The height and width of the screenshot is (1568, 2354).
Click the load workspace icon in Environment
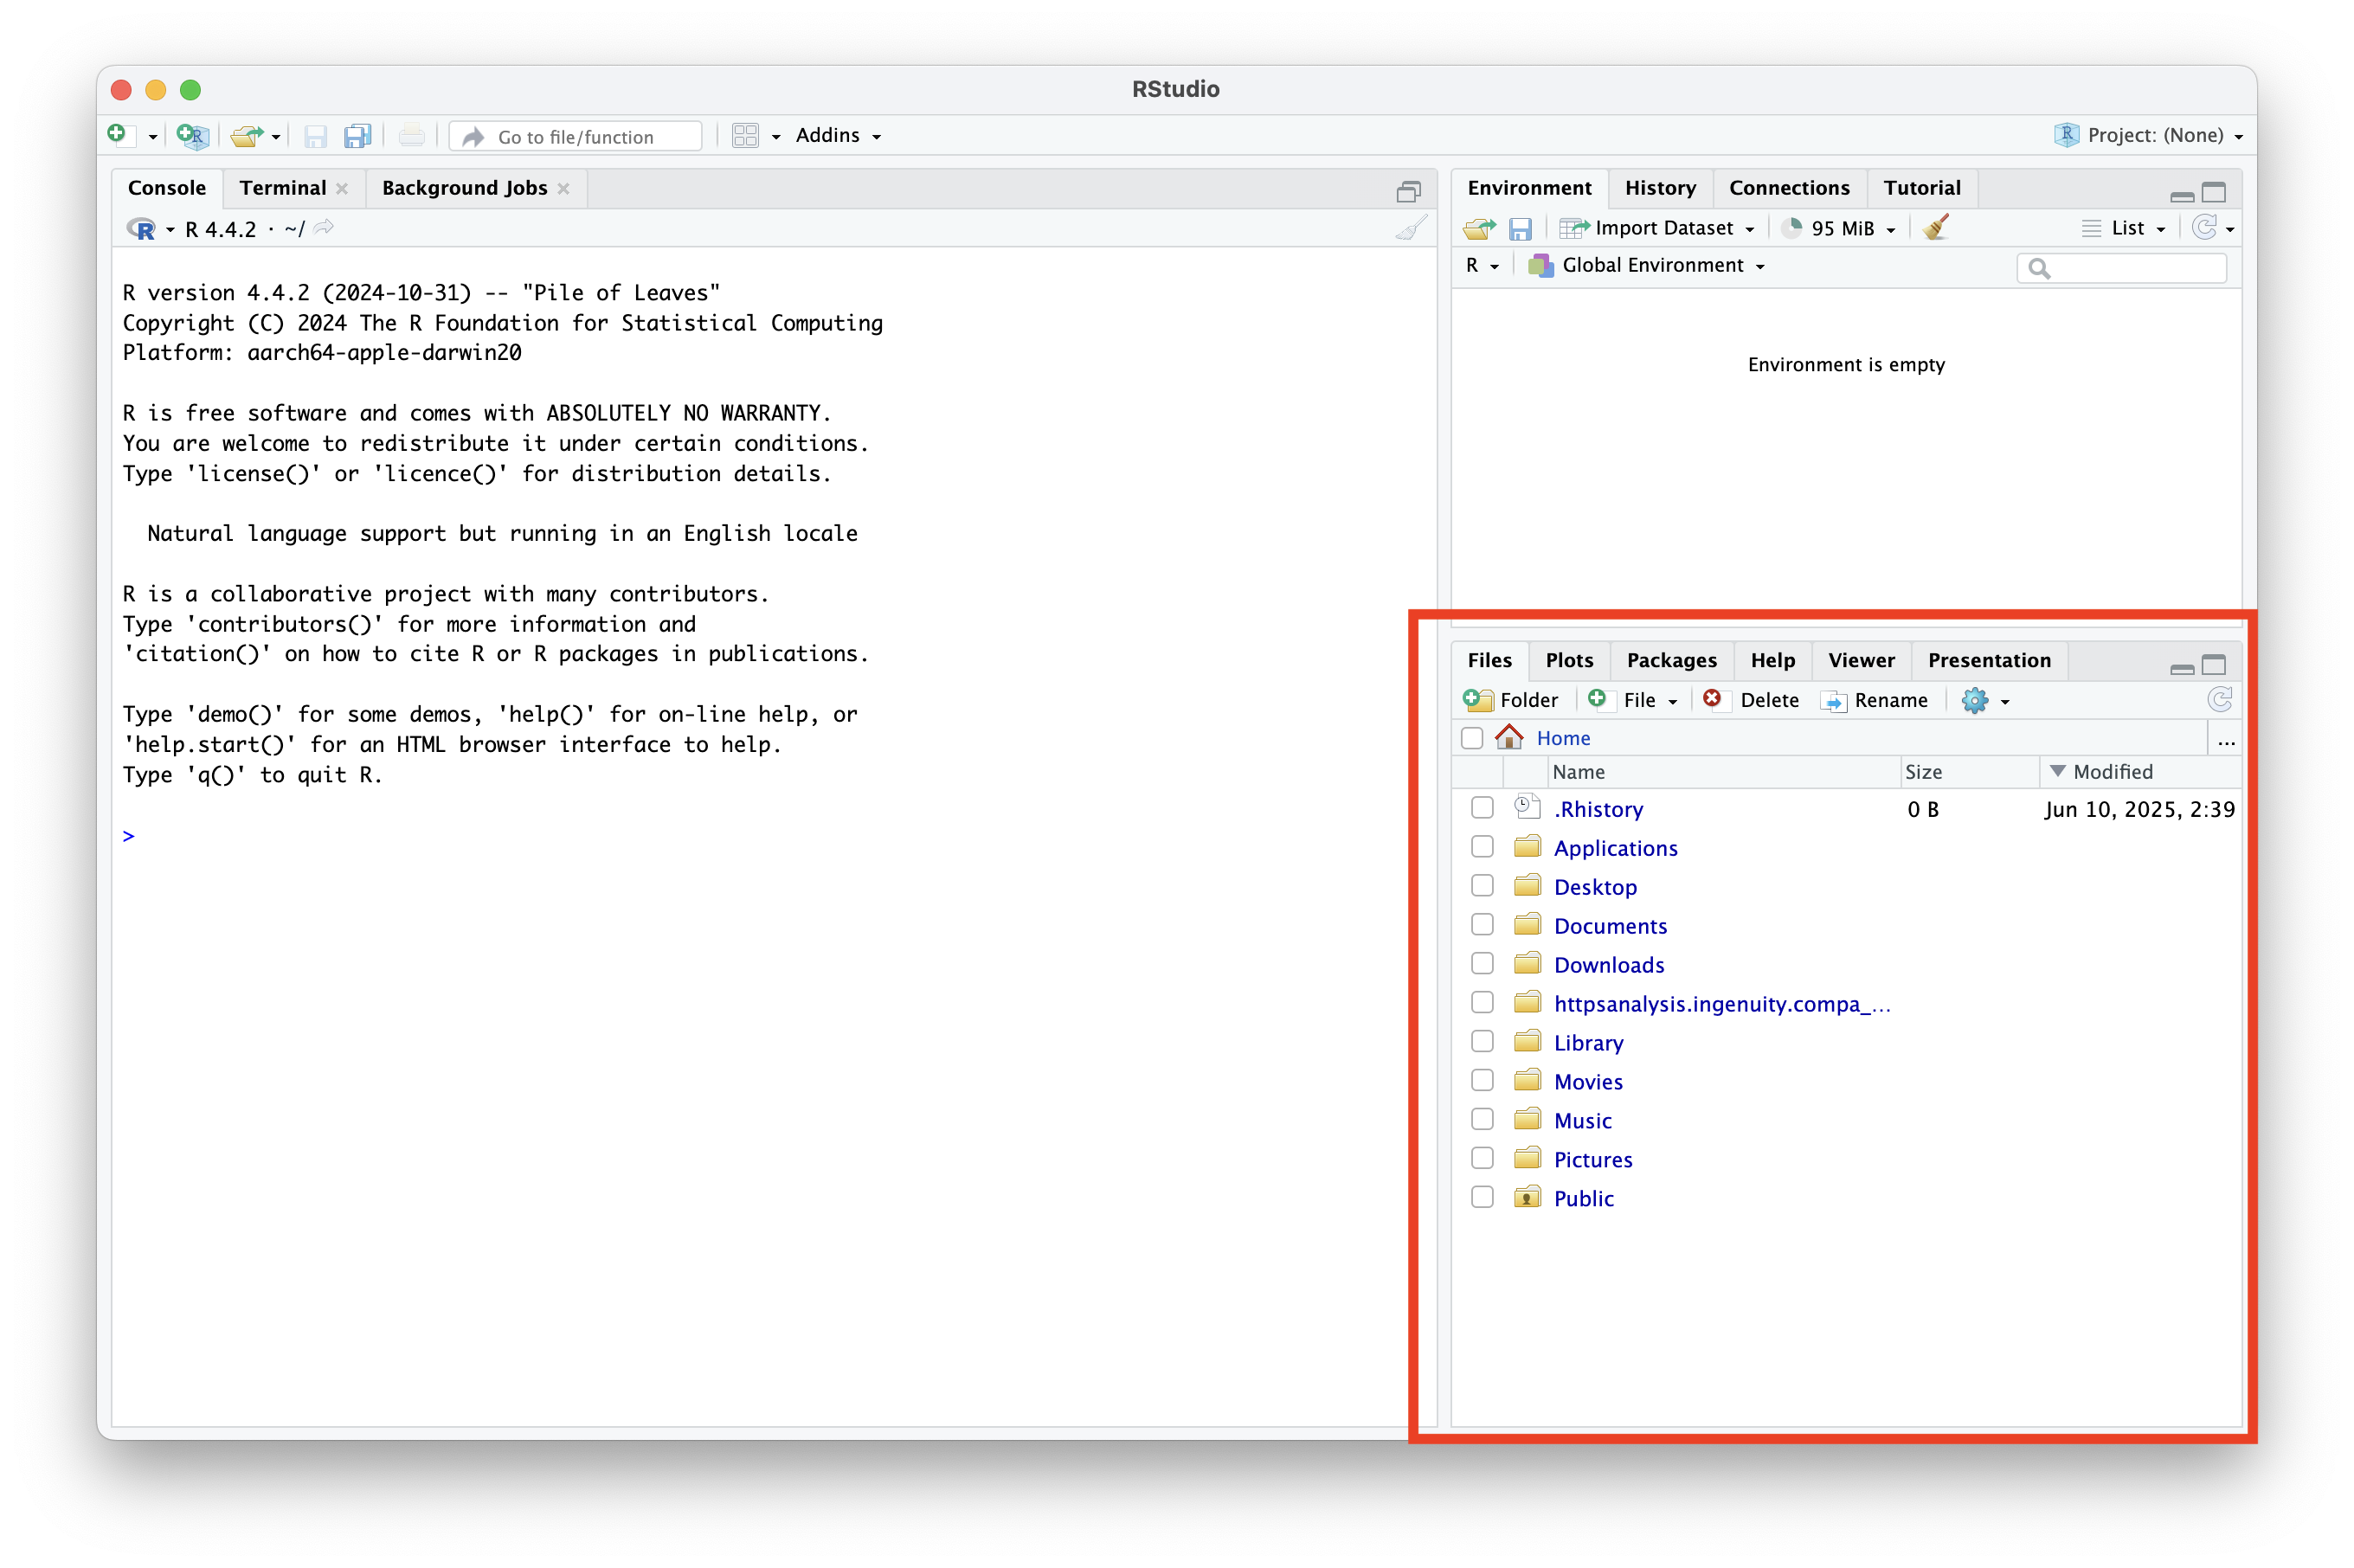pyautogui.click(x=1478, y=229)
